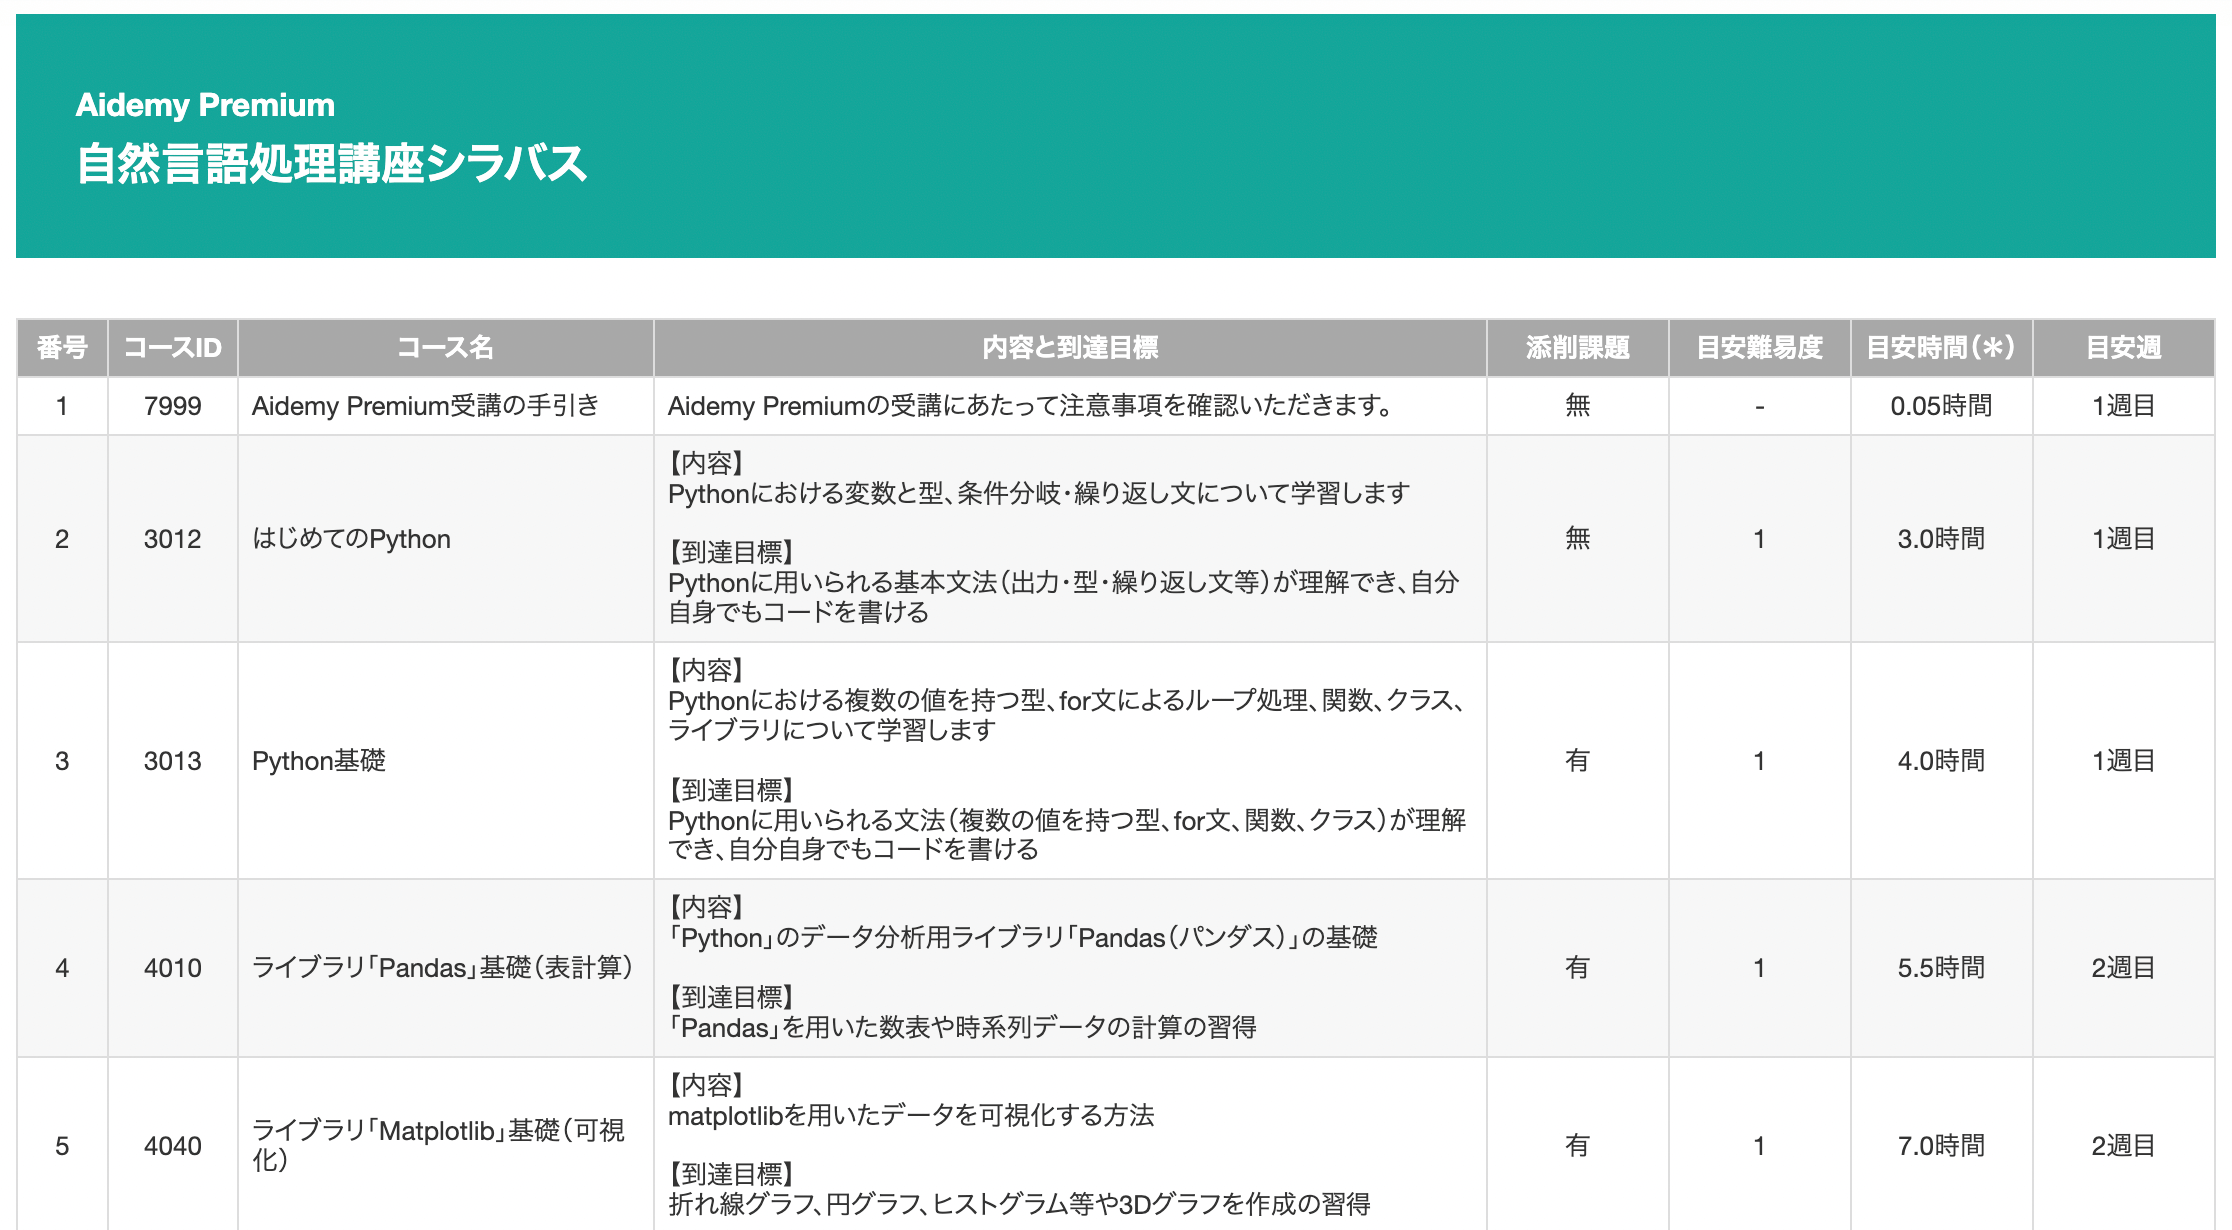Click 無 in the はじめてのPython row
Screen dimensions: 2232x1230
(x=1578, y=539)
